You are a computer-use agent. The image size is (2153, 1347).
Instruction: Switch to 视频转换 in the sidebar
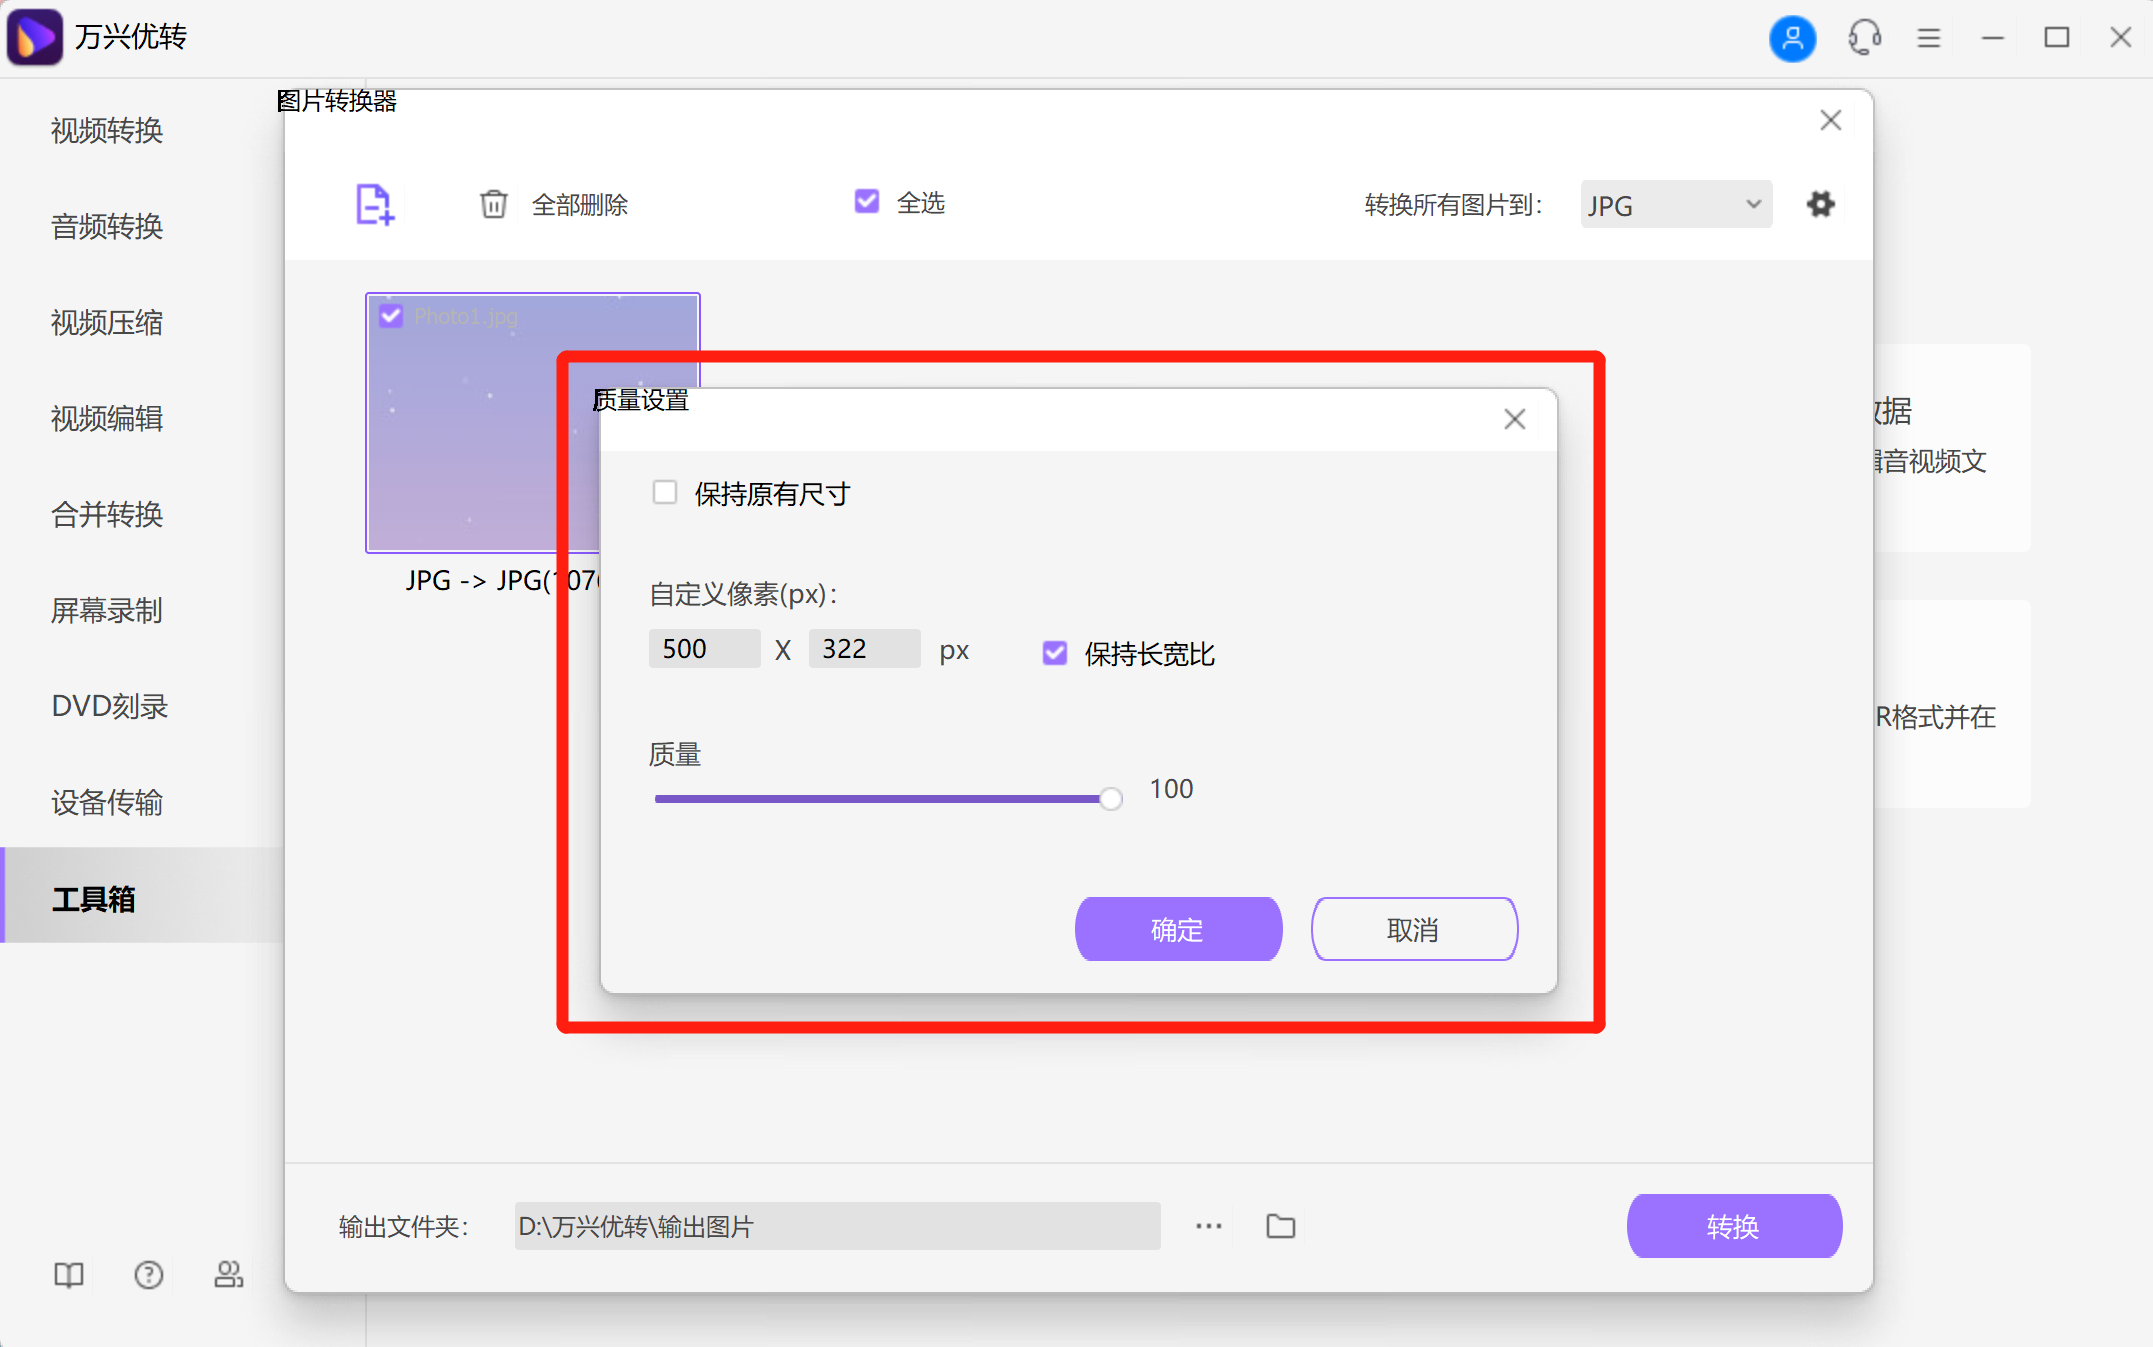(x=106, y=131)
